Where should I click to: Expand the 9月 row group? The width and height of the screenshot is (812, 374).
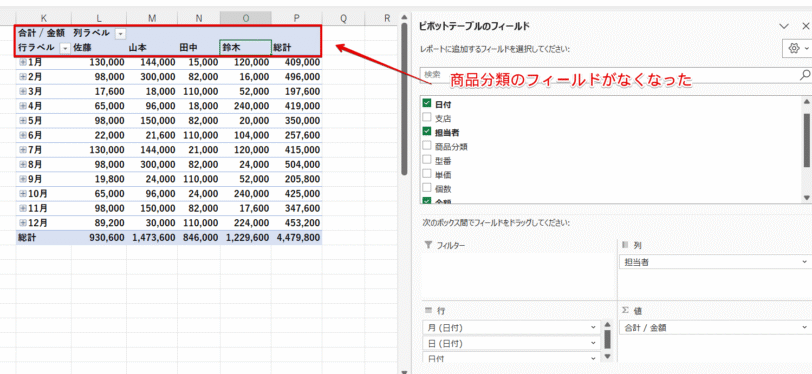[23, 179]
